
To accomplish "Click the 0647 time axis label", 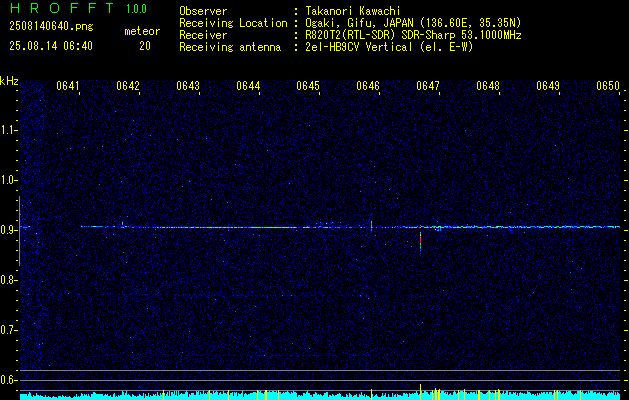I will pyautogui.click(x=428, y=86).
